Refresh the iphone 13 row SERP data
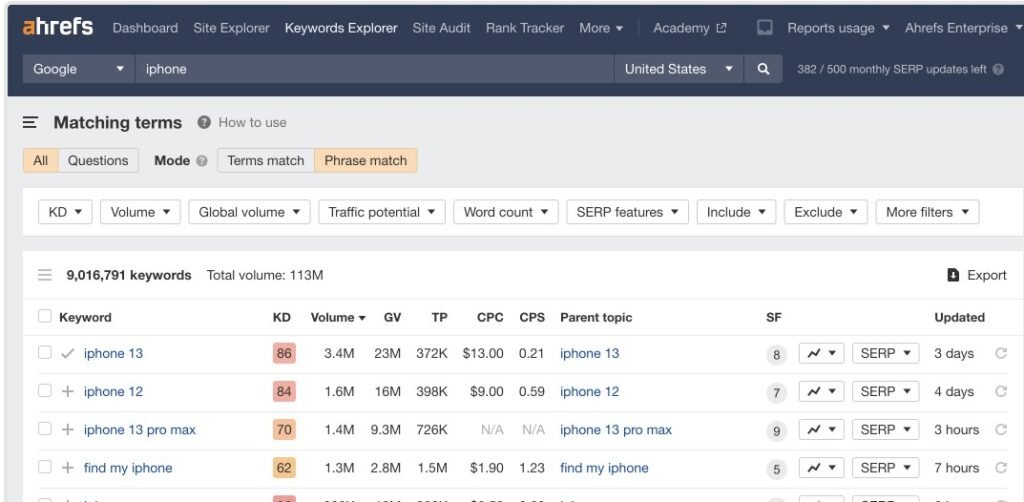Image resolution: width=1024 pixels, height=502 pixels. tap(1000, 353)
